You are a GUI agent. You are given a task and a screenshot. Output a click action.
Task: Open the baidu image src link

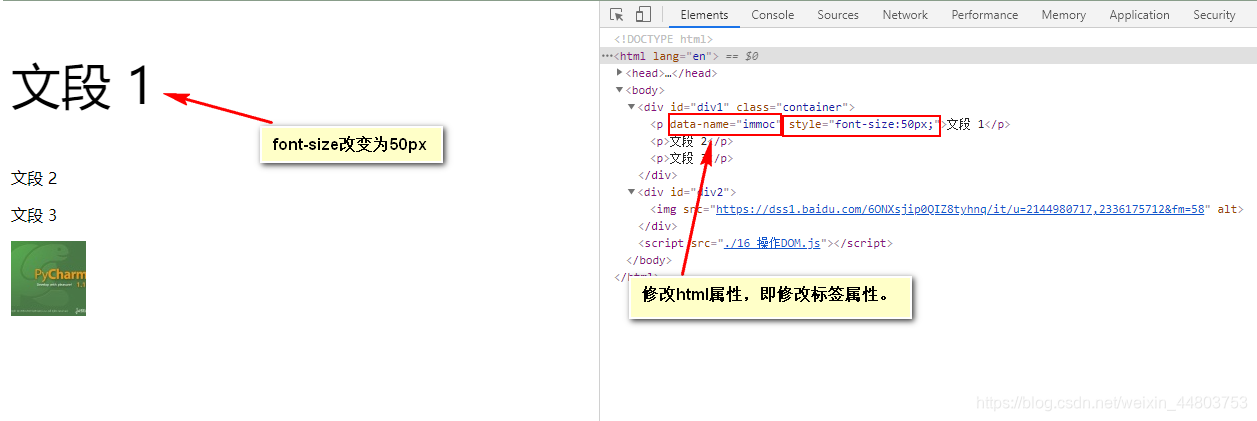pos(959,209)
